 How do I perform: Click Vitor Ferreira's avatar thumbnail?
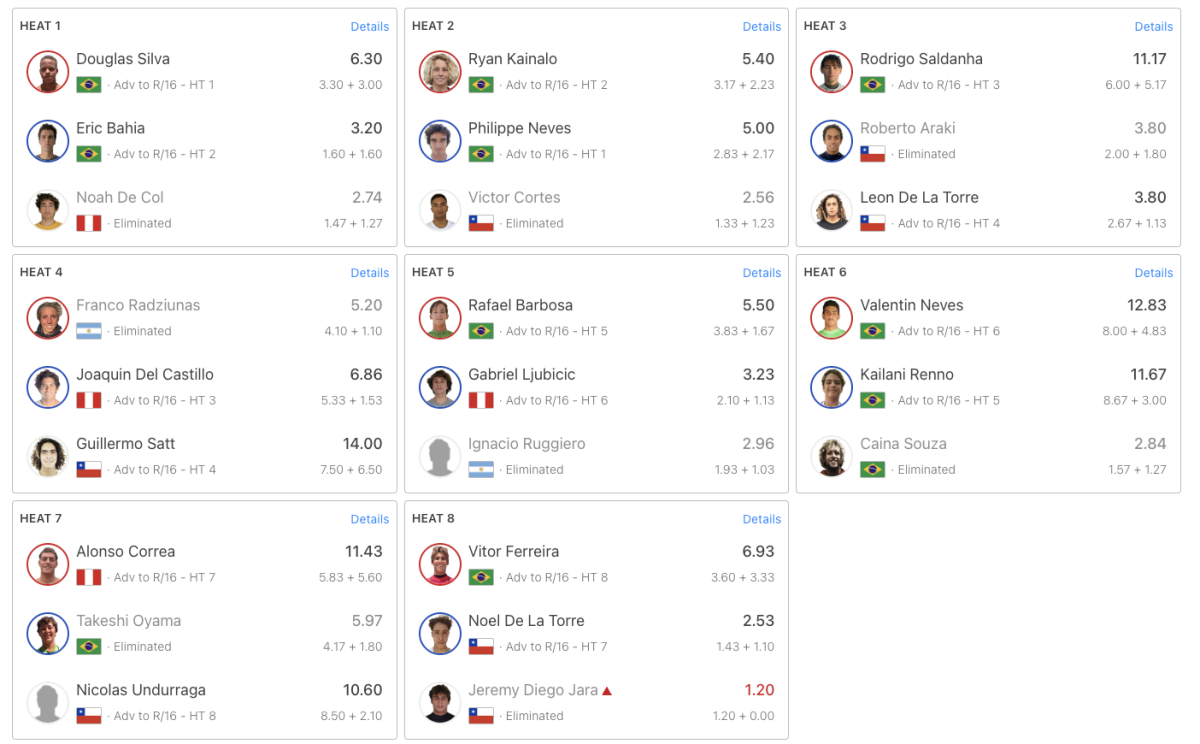click(x=439, y=564)
